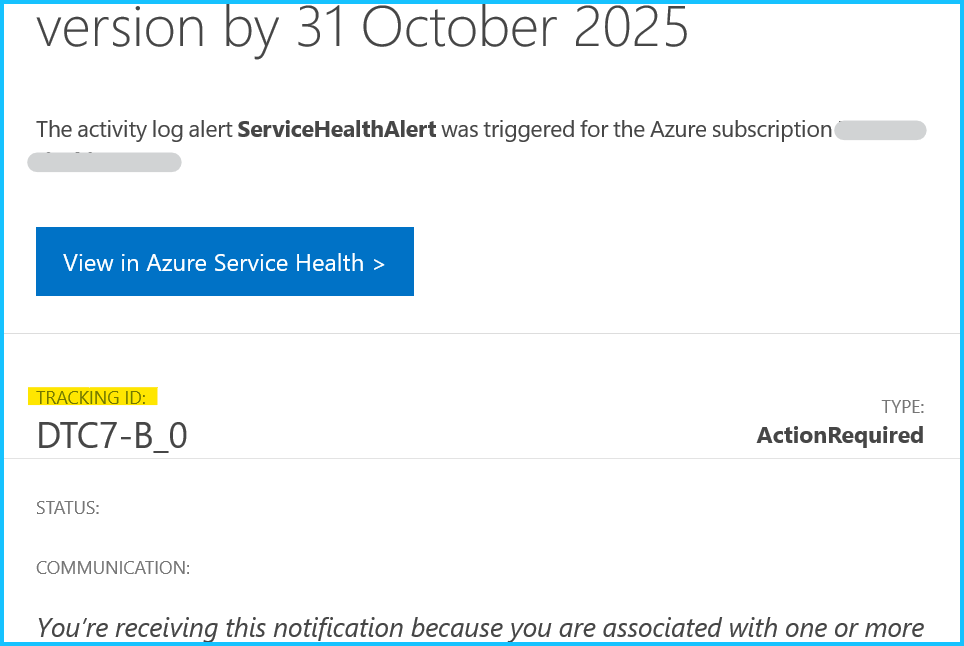Click the TYPE label on the right
Screen dimensions: 964x646
coord(902,407)
